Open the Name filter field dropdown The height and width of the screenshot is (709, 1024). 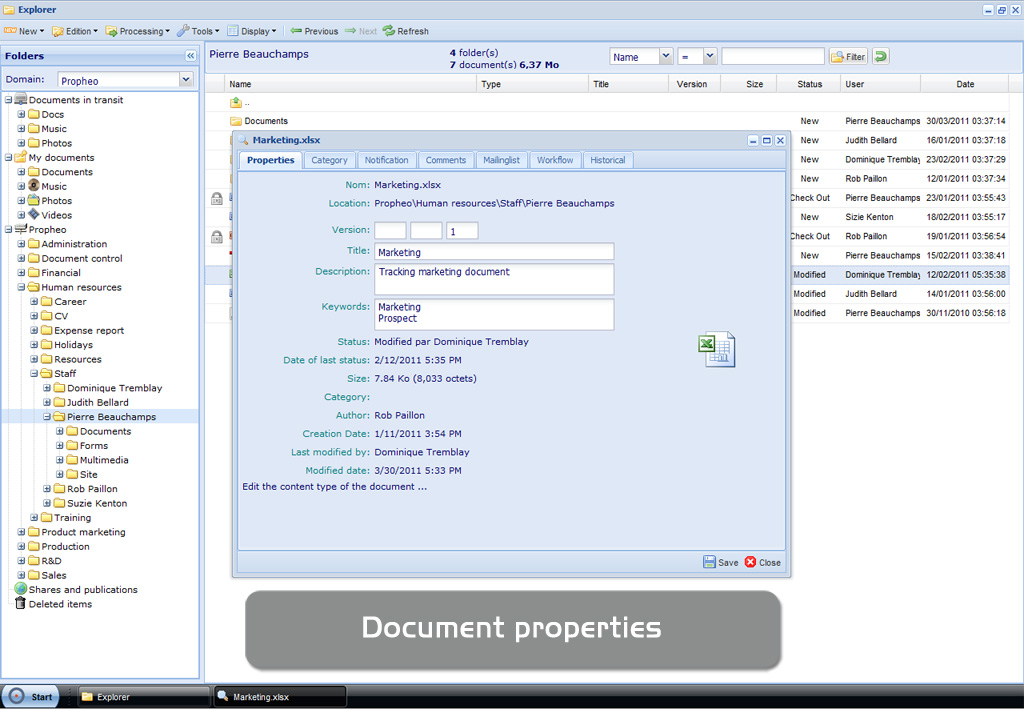[666, 57]
